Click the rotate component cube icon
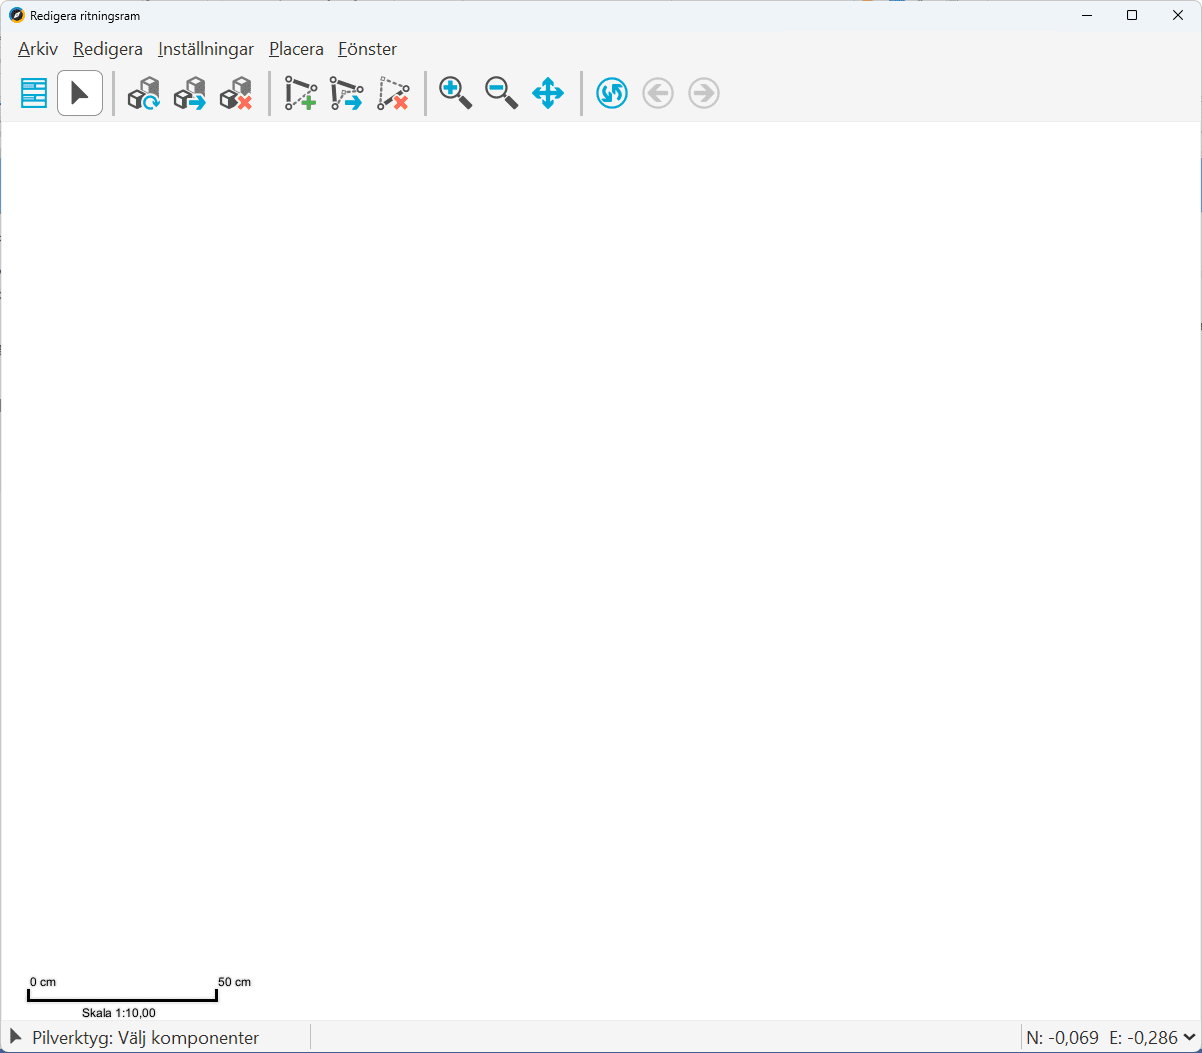The image size is (1202, 1053). click(144, 94)
